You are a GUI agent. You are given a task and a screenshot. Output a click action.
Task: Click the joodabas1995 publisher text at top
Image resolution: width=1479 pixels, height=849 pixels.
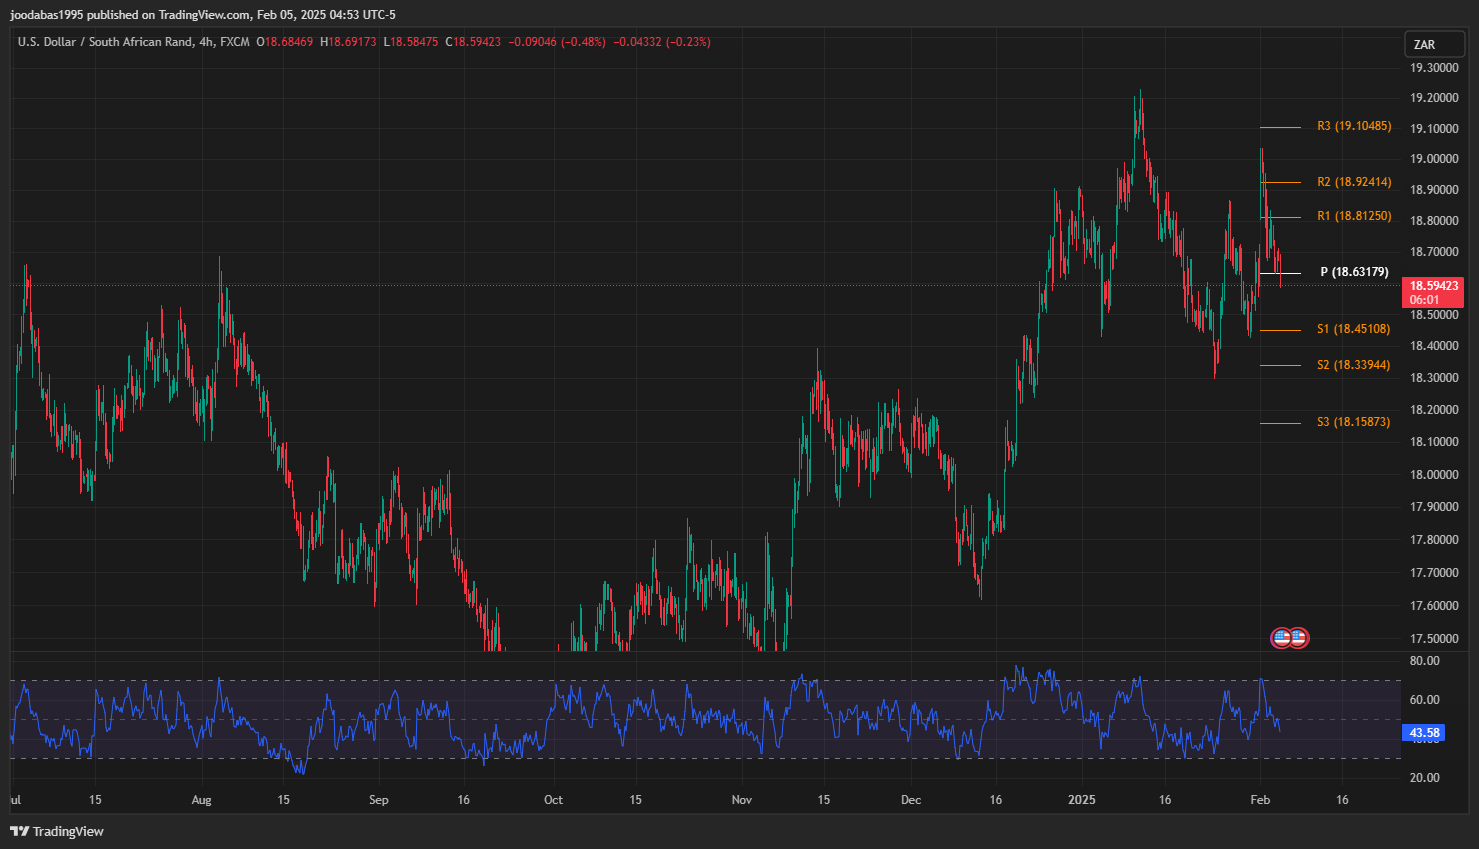pyautogui.click(x=46, y=15)
